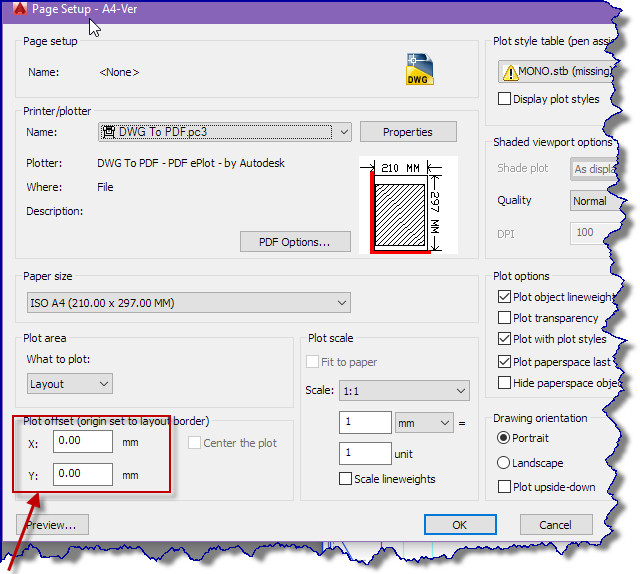The image size is (640, 574).
Task: Click the X plot offset field
Action: [x=83, y=441]
